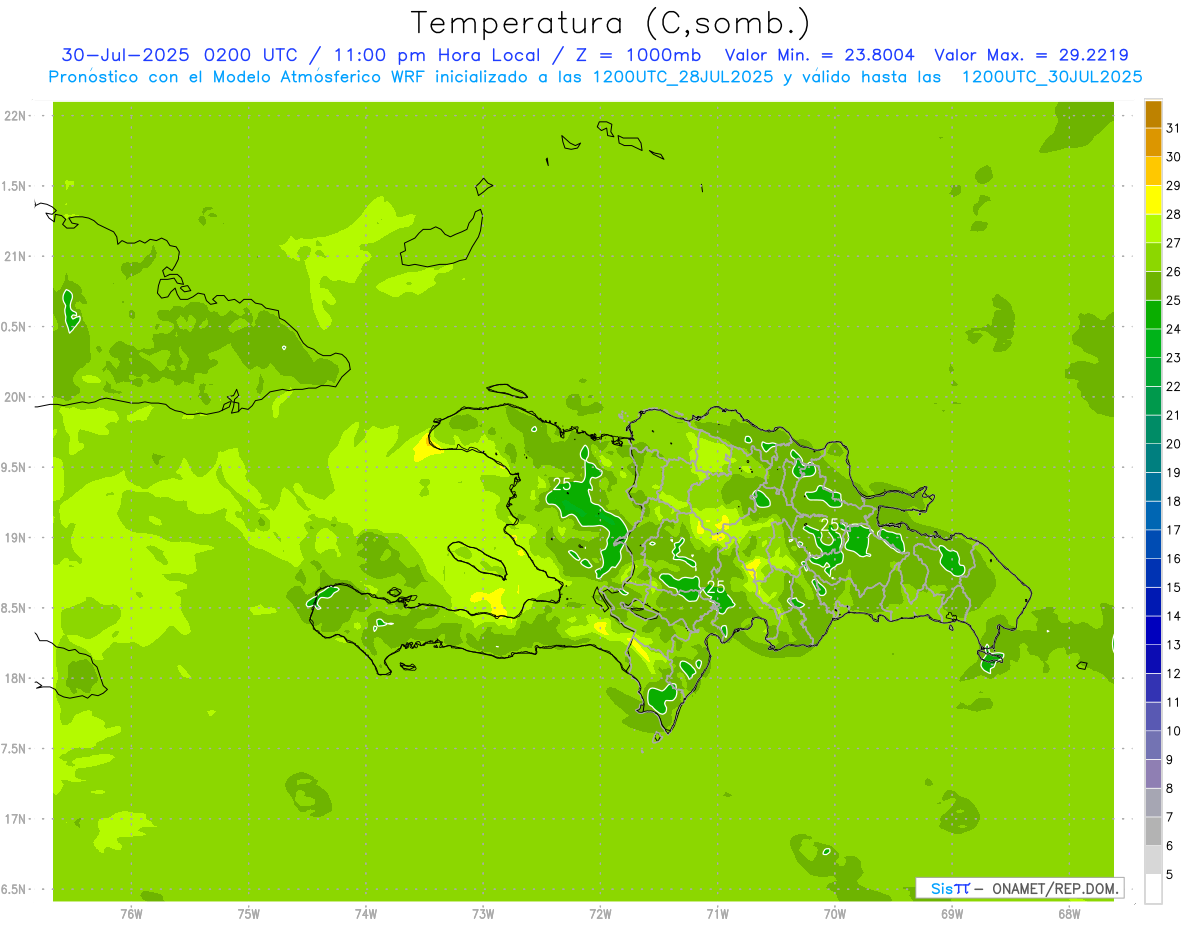The width and height of the screenshot is (1200, 927).
Task: Click the colorbar swatch between 29 and 30
Action: coord(1153,171)
